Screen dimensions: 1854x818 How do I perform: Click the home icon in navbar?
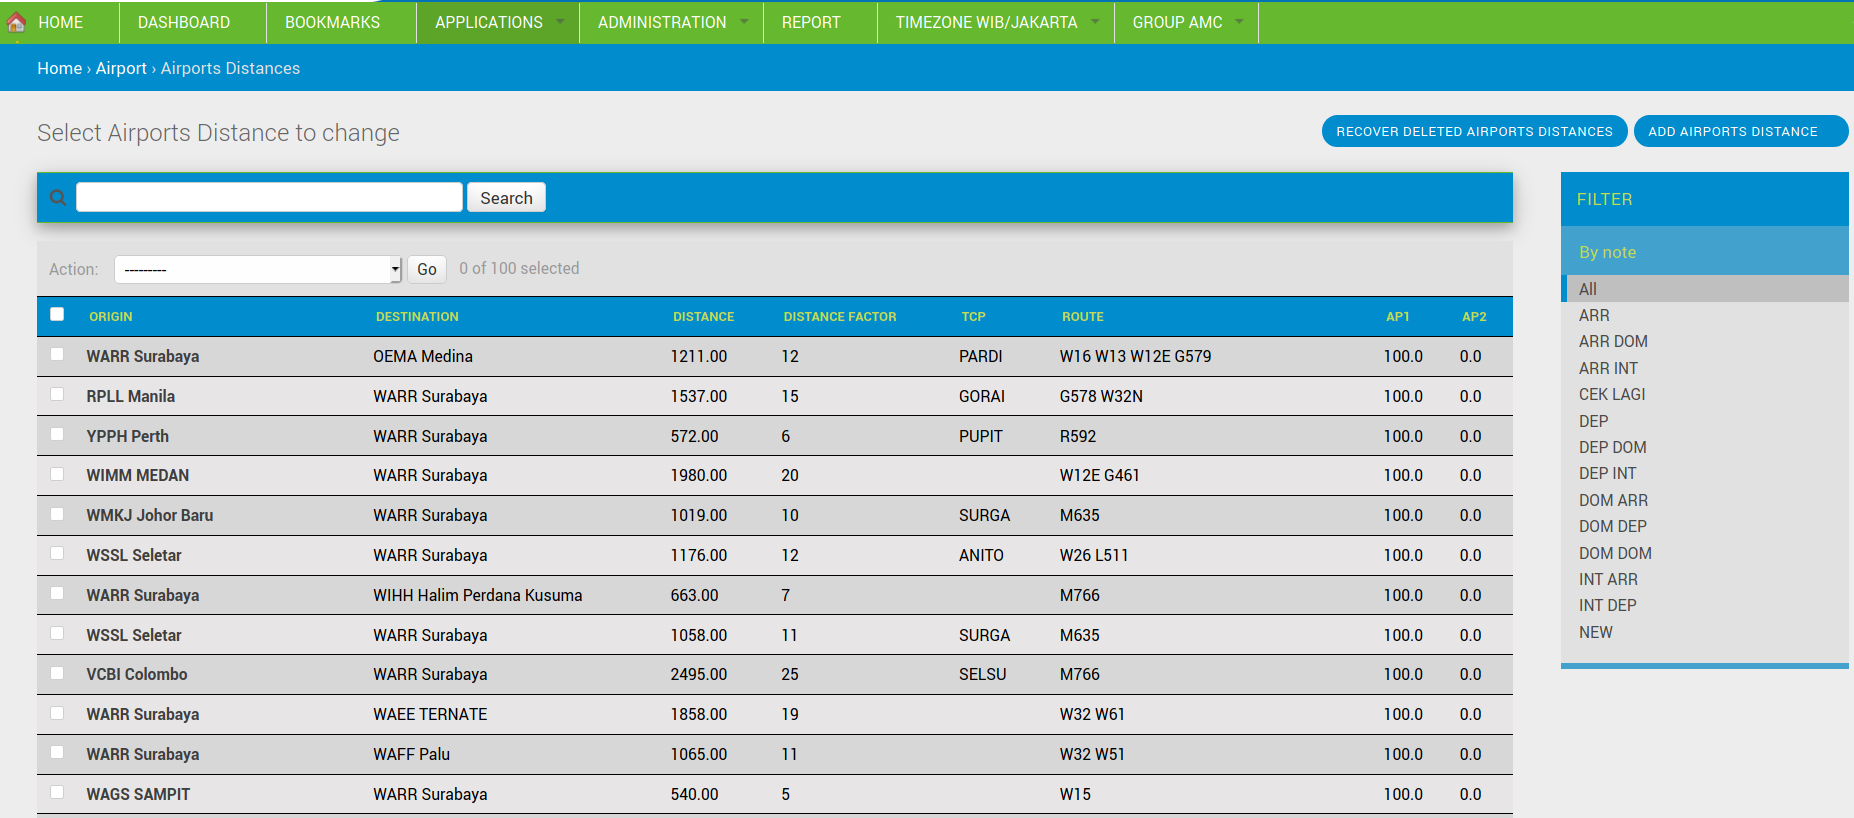click(x=17, y=22)
